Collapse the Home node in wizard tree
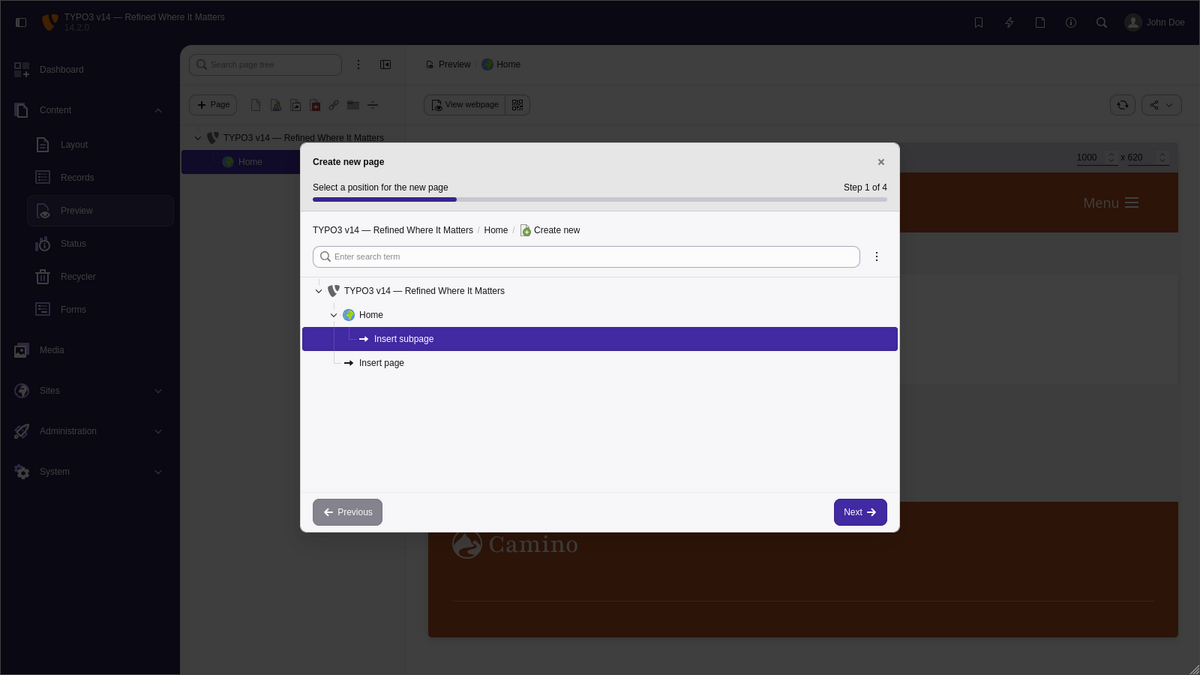Screen dimensions: 1200x675 tap(334, 315)
